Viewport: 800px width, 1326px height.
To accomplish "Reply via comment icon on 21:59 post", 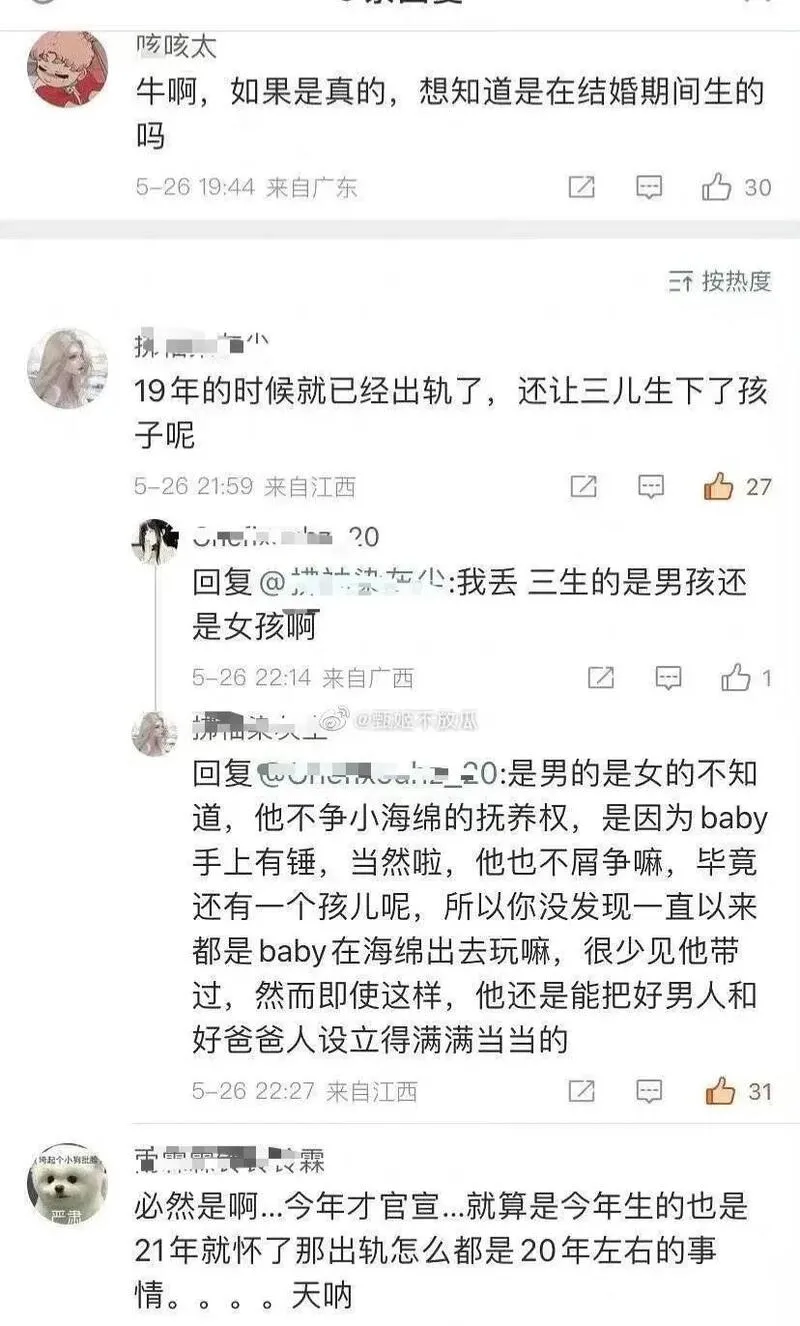I will tap(651, 487).
